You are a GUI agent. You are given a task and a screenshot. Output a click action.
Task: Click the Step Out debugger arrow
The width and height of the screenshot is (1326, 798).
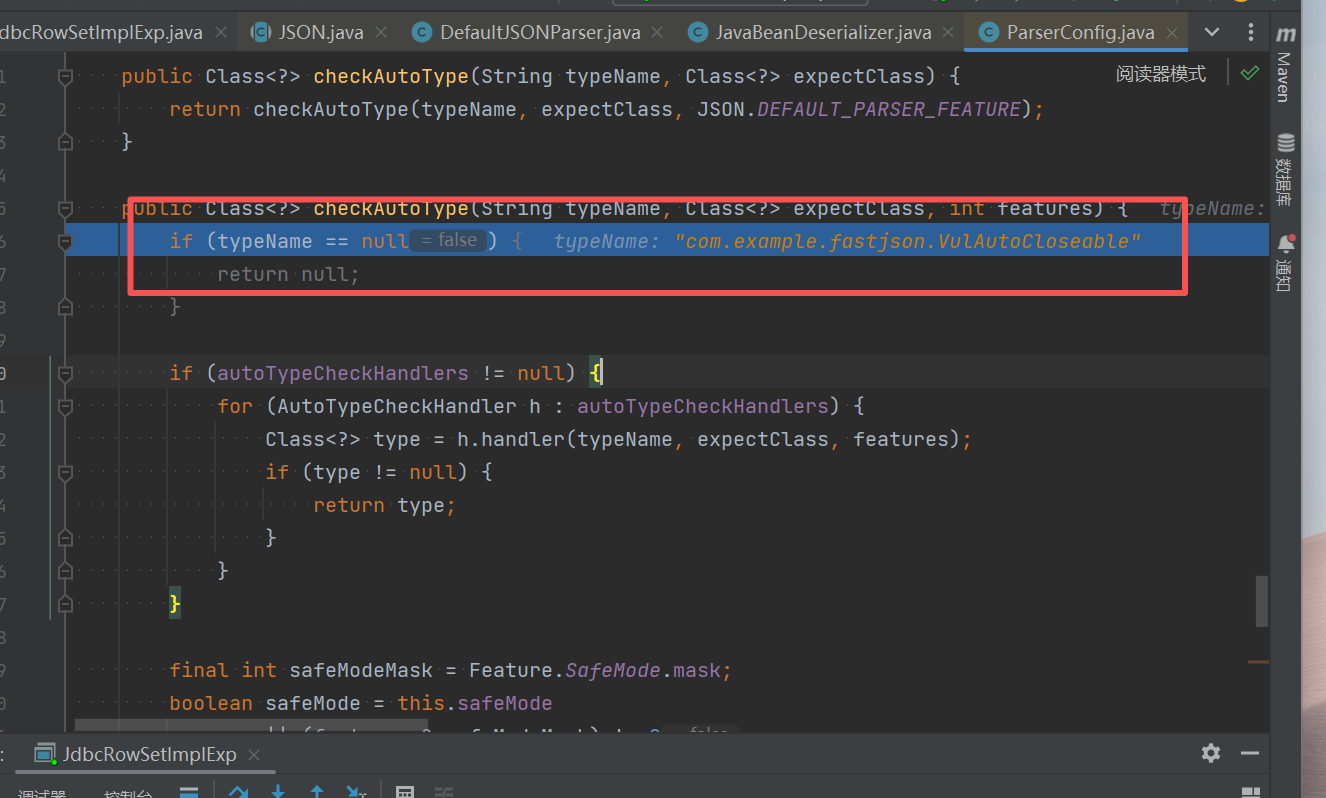(x=317, y=792)
